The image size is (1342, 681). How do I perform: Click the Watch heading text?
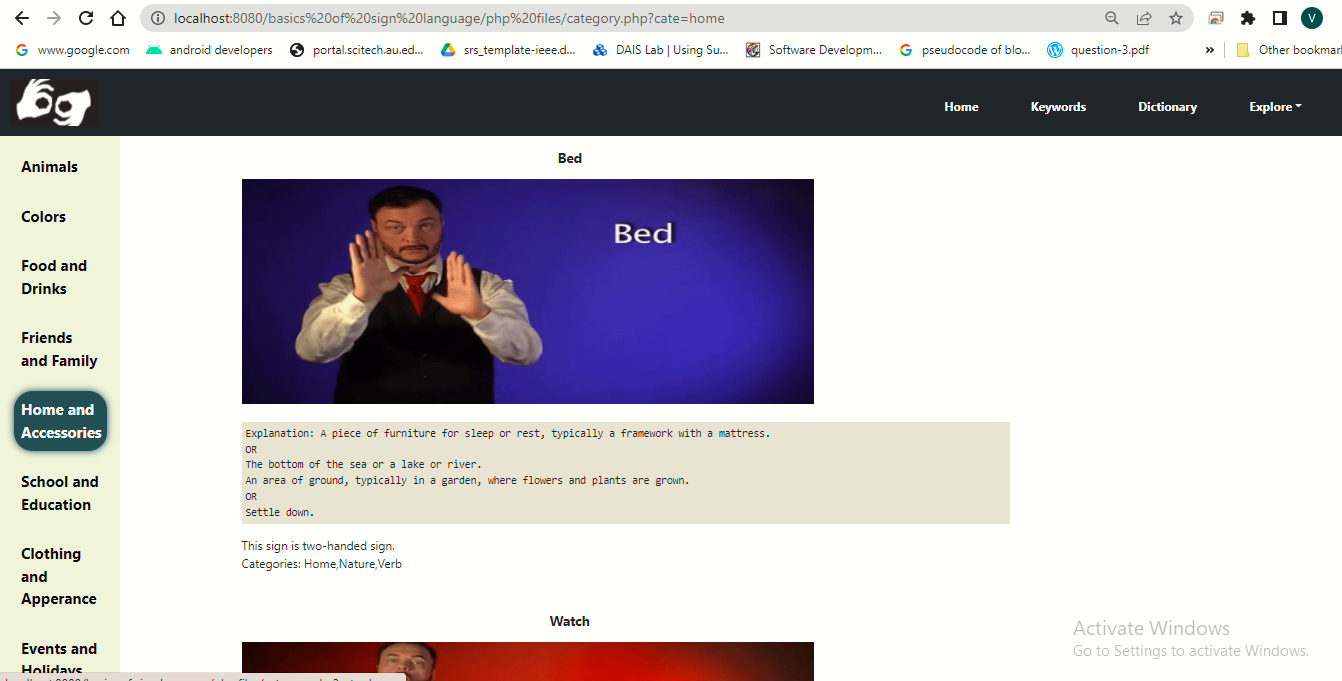(x=570, y=621)
